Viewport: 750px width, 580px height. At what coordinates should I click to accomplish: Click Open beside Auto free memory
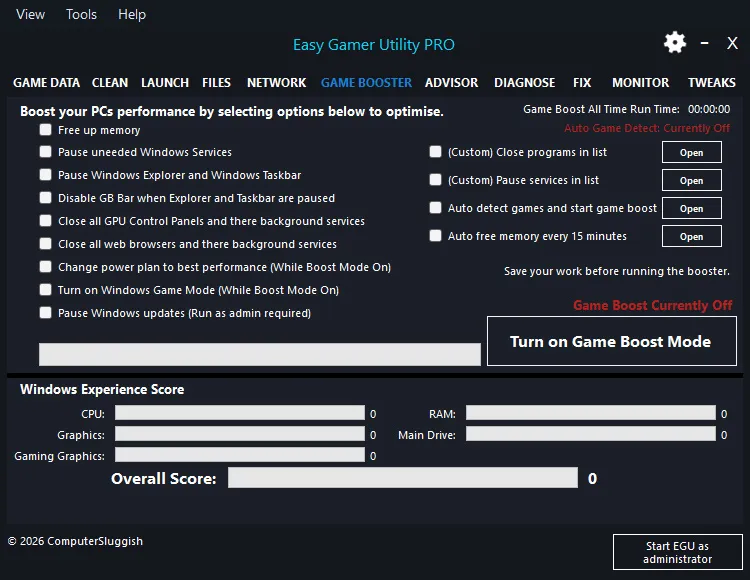[x=692, y=236]
